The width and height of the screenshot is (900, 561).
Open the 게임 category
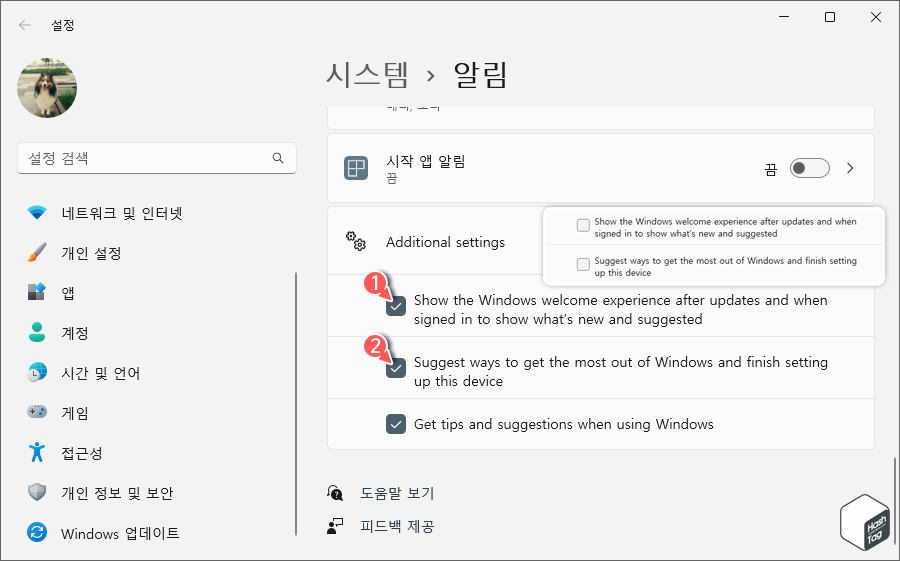[75, 413]
